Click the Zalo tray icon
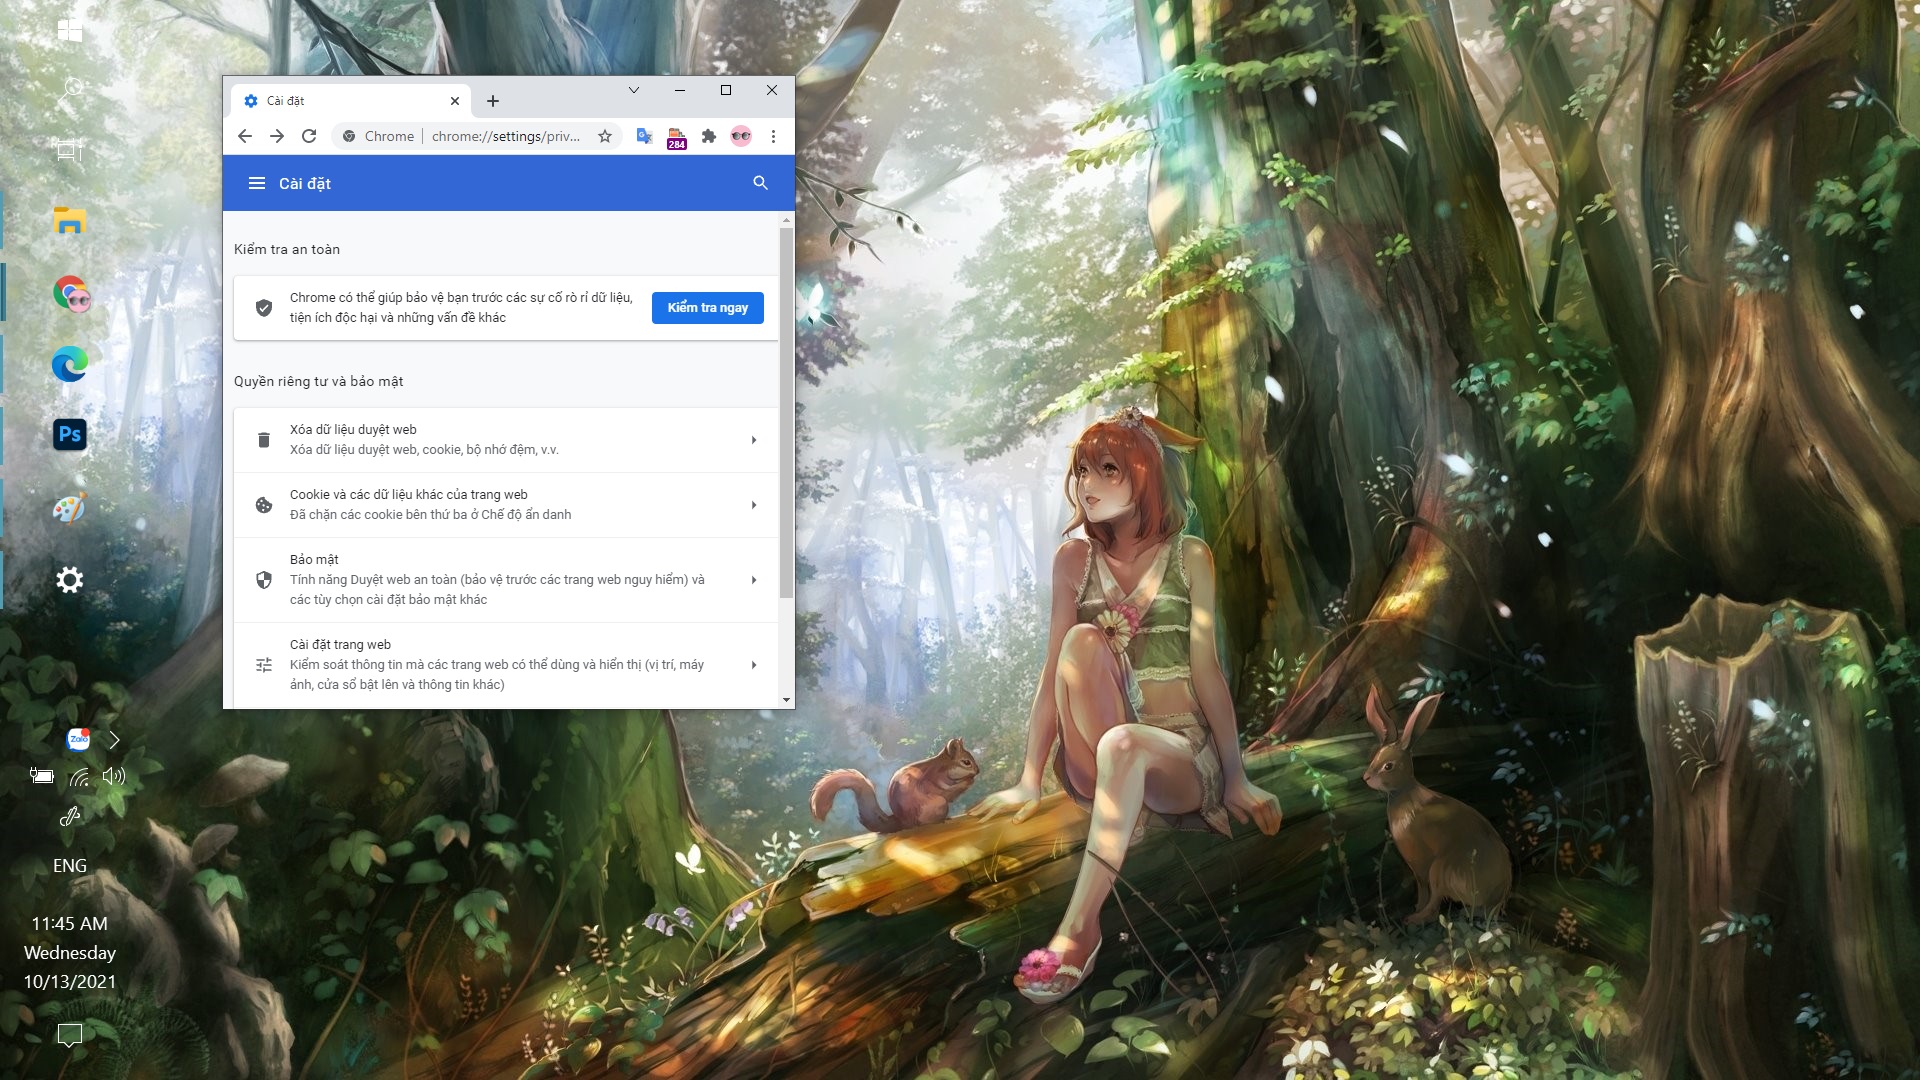1920x1080 pixels. pos(78,739)
